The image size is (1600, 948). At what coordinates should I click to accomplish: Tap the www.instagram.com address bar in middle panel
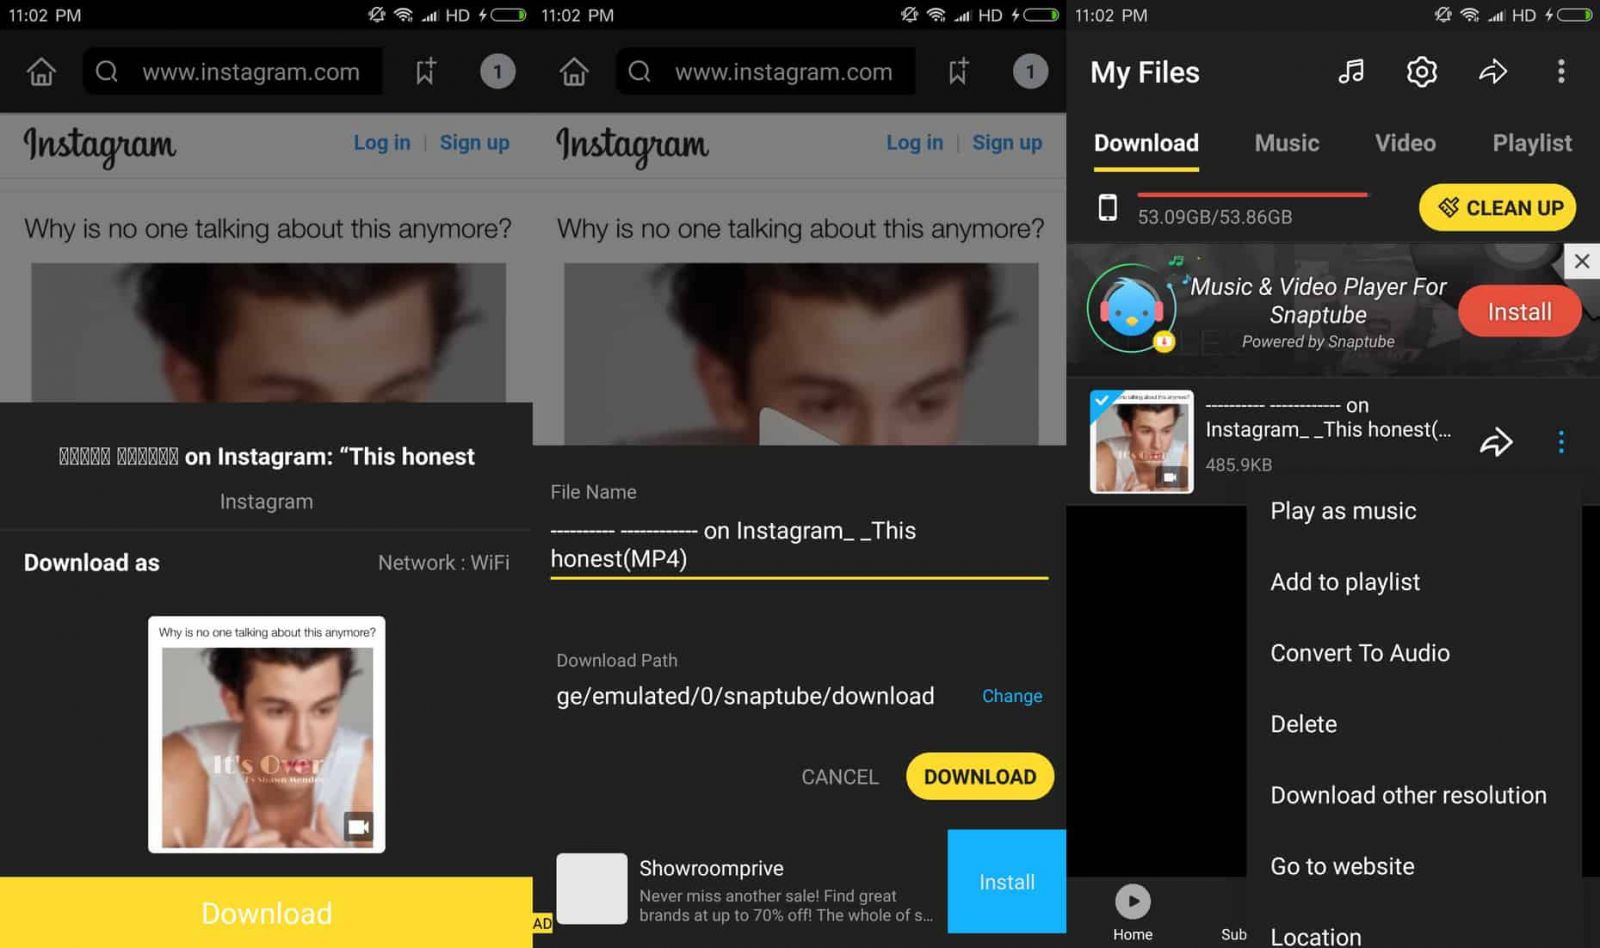pos(766,72)
